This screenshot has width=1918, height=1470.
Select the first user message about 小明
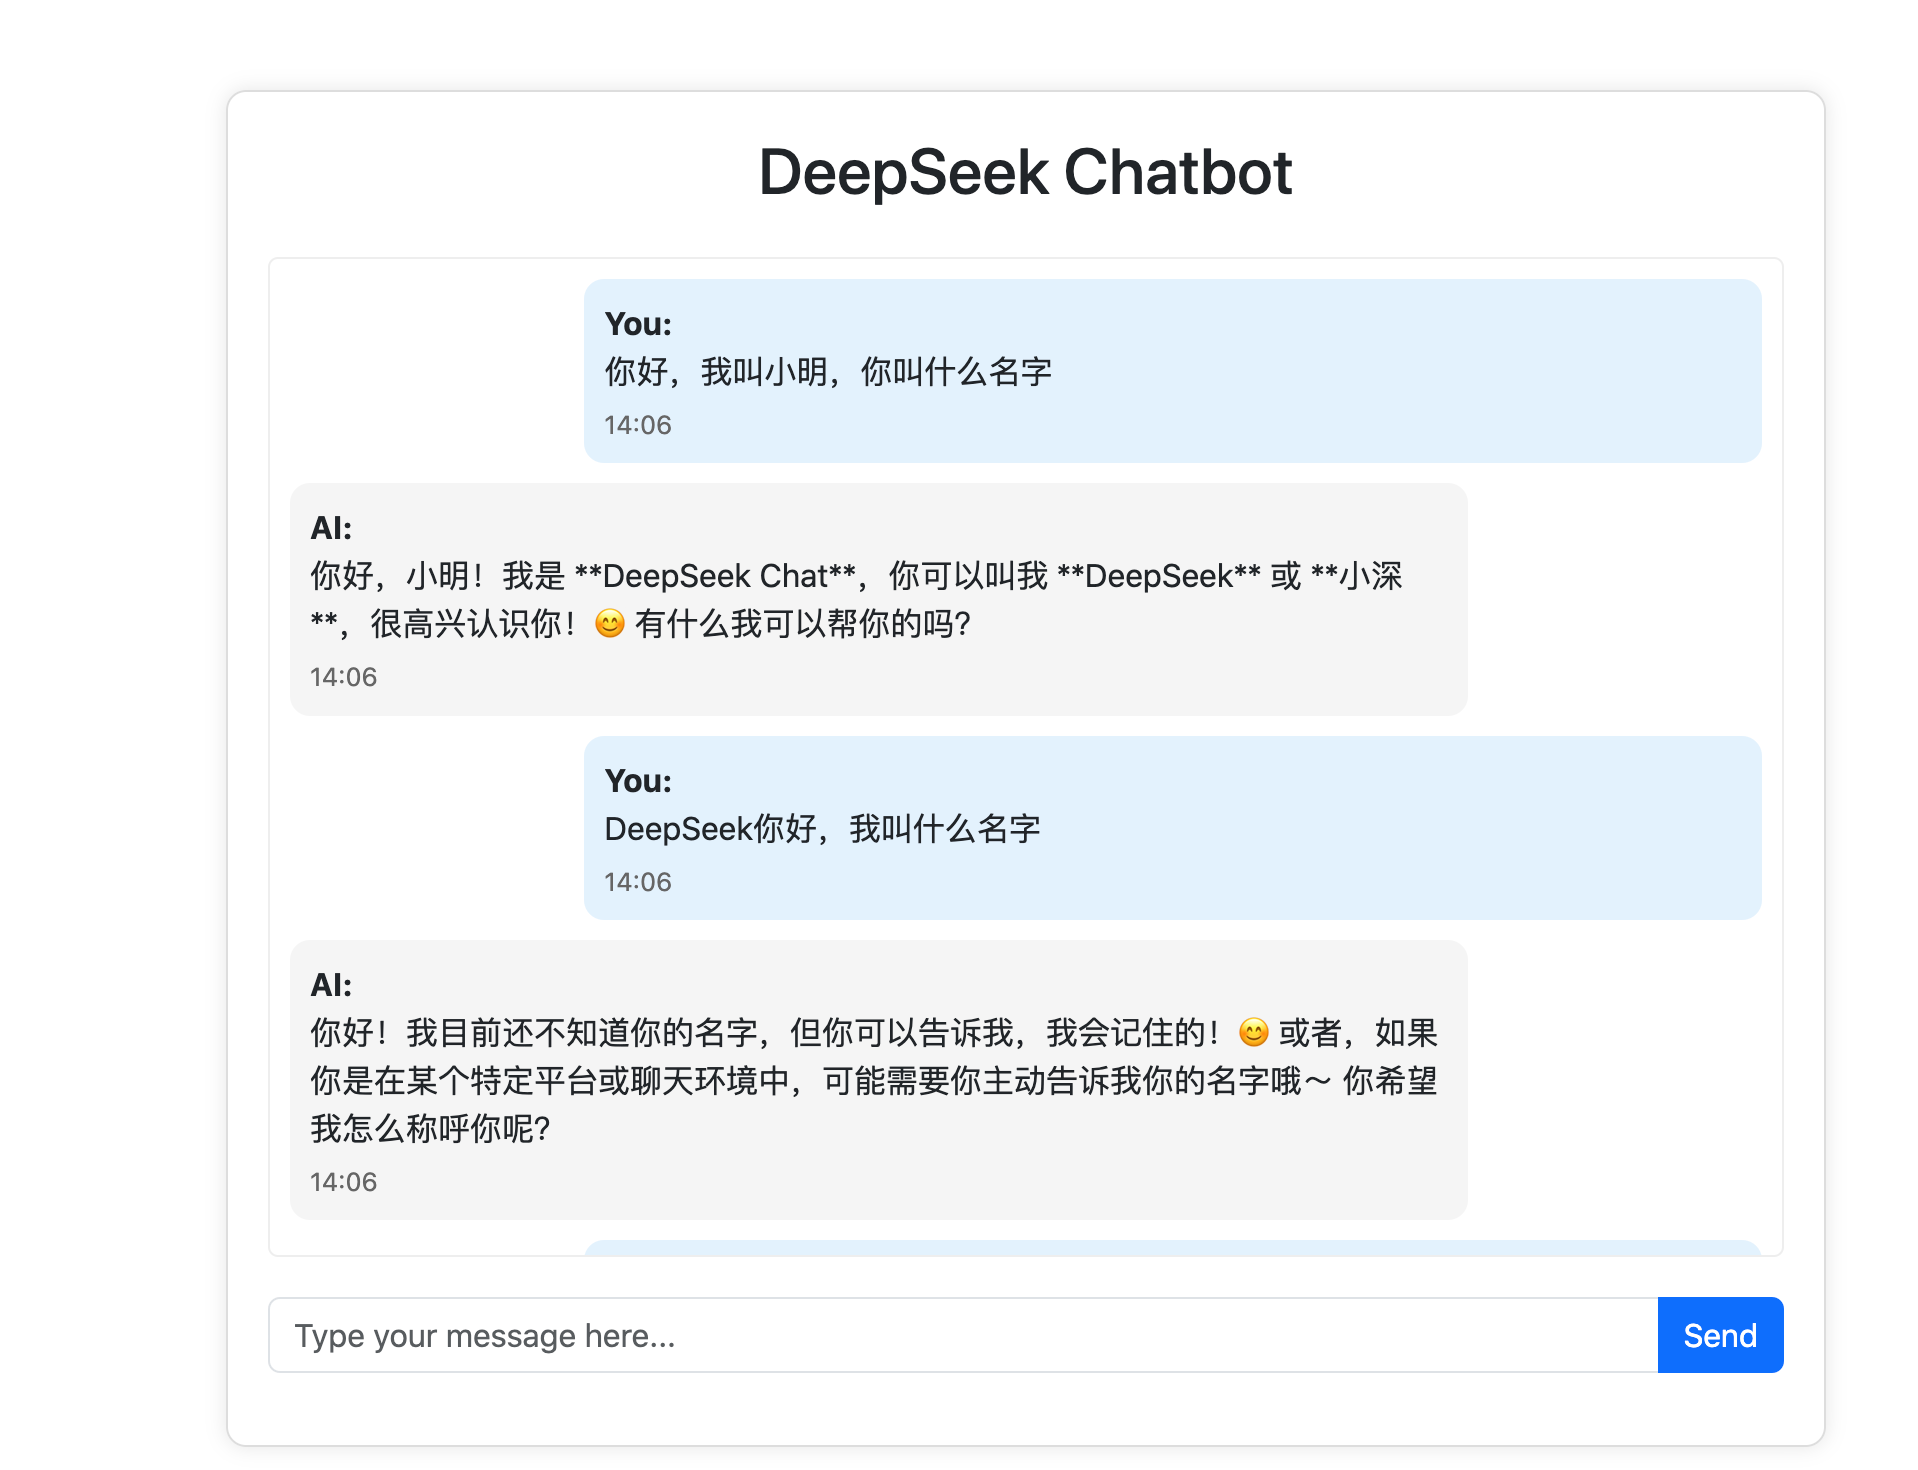pyautogui.click(x=829, y=371)
